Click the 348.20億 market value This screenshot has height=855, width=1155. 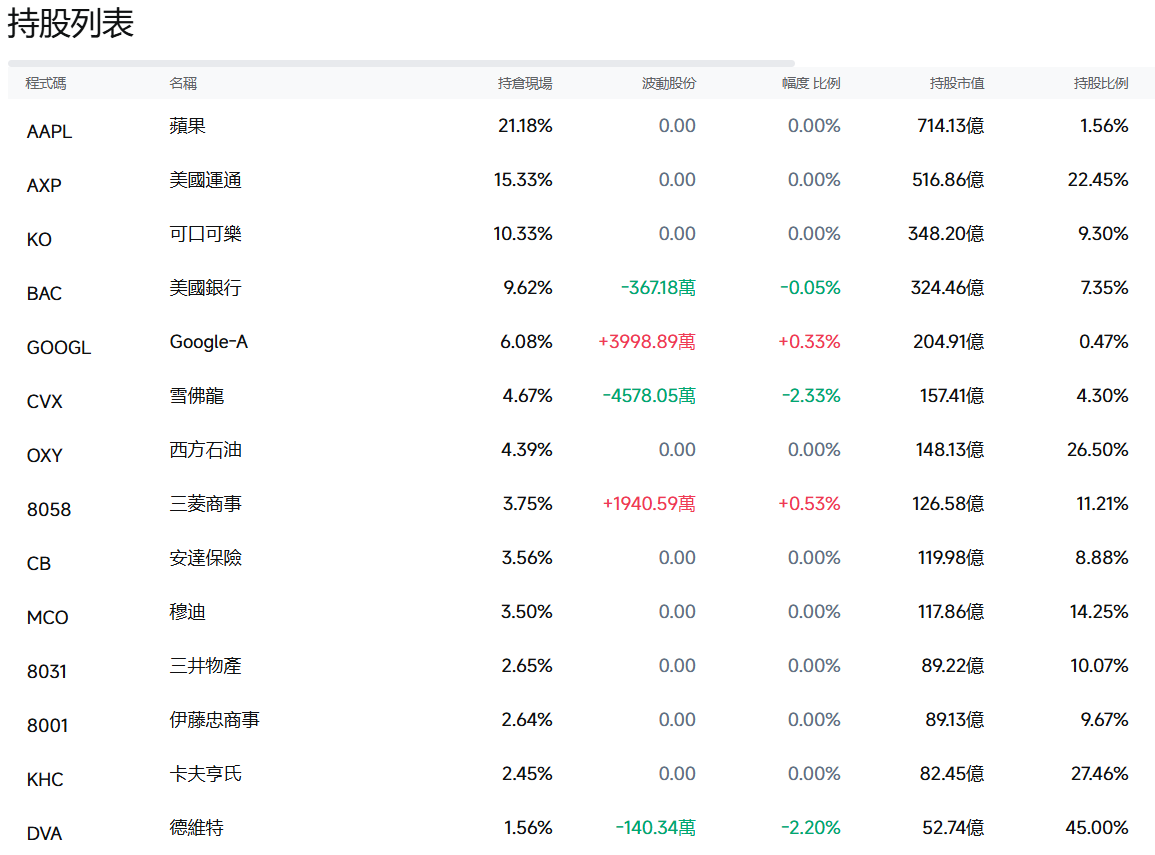click(946, 234)
